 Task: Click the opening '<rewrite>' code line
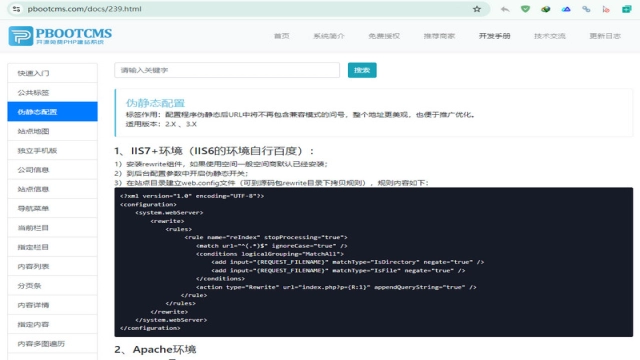[x=167, y=221]
